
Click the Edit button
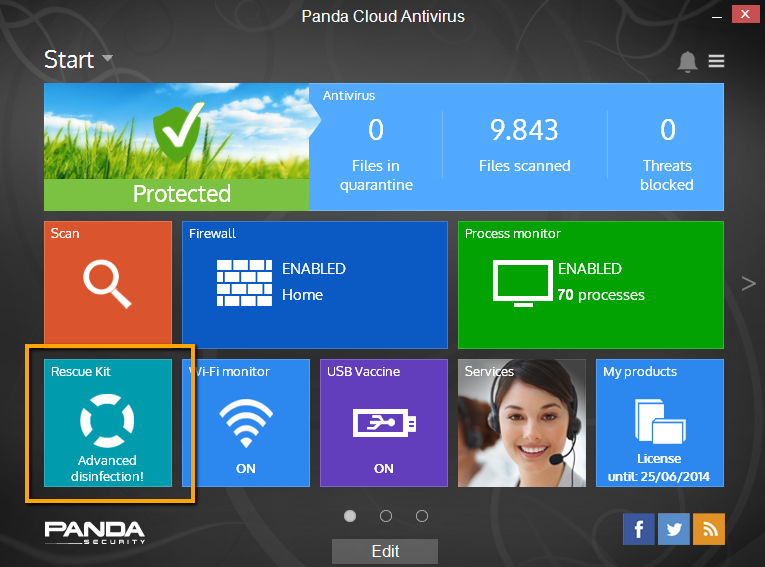pyautogui.click(x=385, y=551)
